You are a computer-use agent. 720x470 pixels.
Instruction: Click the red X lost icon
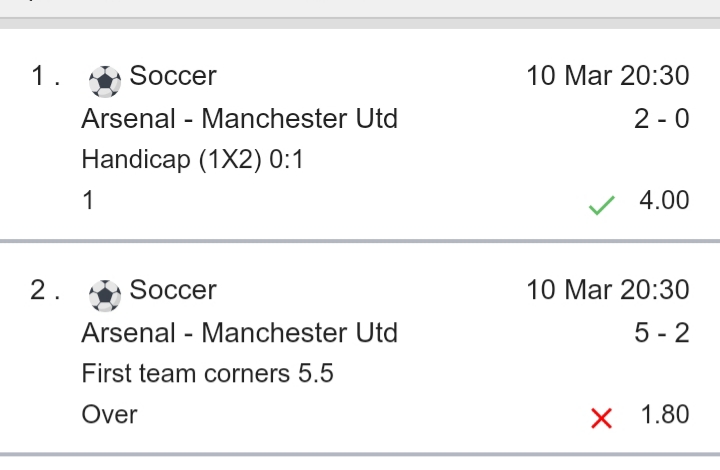pos(601,418)
